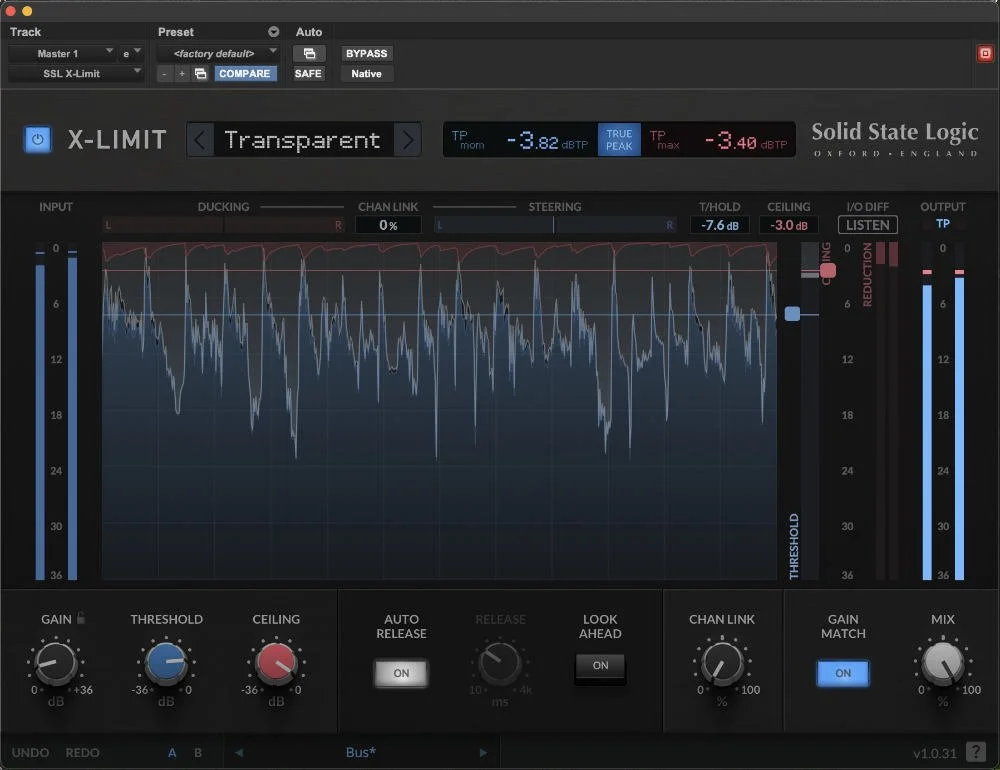Click the previous preset triangle beside Bus*
This screenshot has height=770, width=1000.
pyautogui.click(x=239, y=753)
